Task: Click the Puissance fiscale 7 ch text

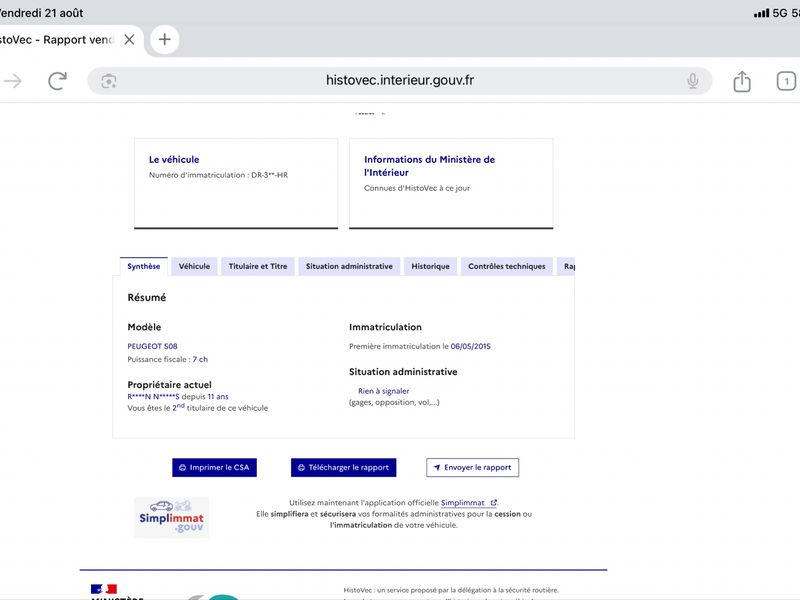Action: point(167,359)
